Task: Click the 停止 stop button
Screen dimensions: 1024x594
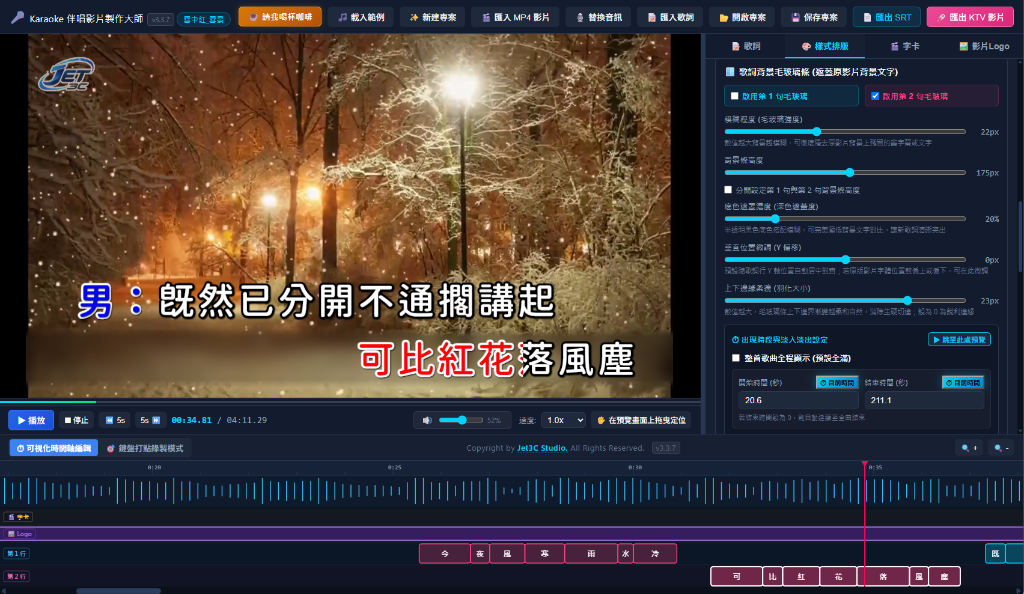Action: (76, 420)
